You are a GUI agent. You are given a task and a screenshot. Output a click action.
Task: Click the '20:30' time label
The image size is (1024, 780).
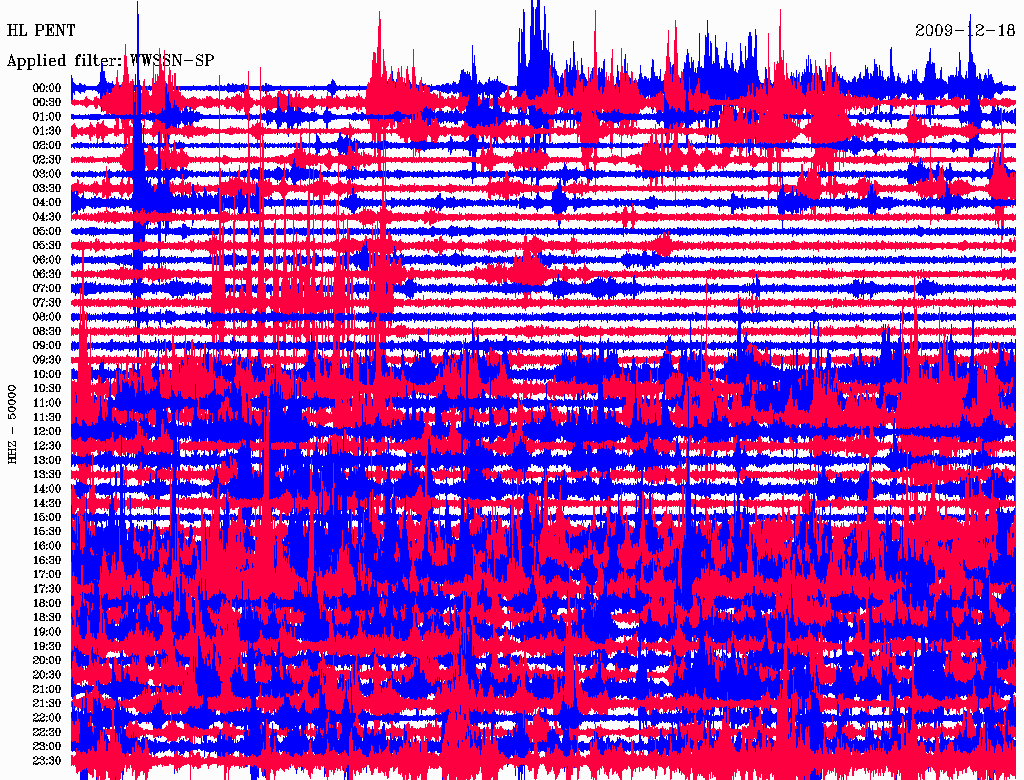tap(47, 675)
